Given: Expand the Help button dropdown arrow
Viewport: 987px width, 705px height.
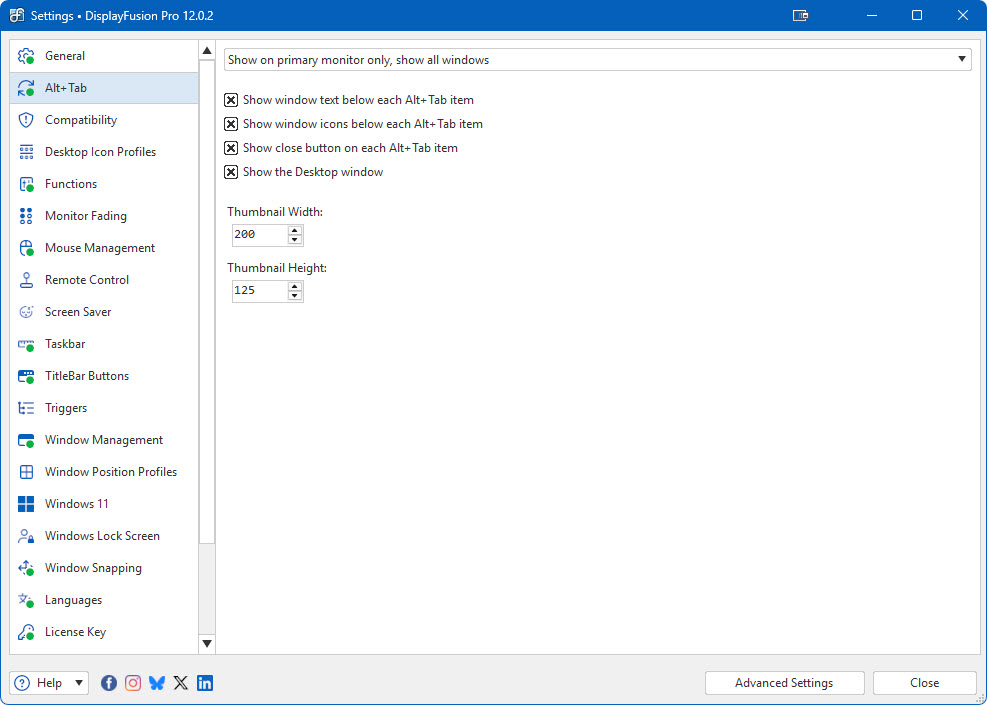Looking at the screenshot, I should 79,683.
